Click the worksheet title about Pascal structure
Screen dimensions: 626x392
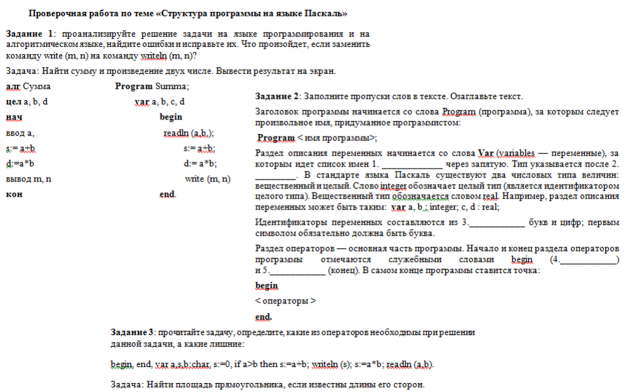(188, 14)
